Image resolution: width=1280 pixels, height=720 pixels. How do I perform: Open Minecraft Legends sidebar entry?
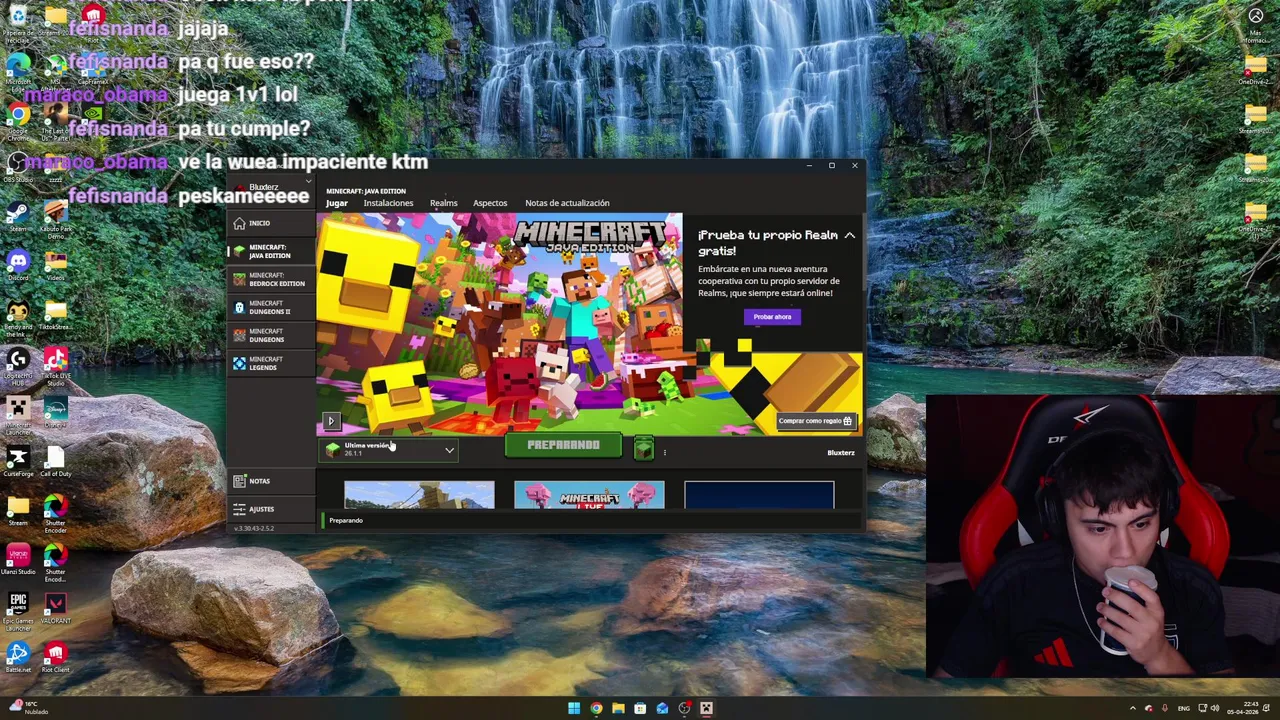pyautogui.click(x=270, y=363)
